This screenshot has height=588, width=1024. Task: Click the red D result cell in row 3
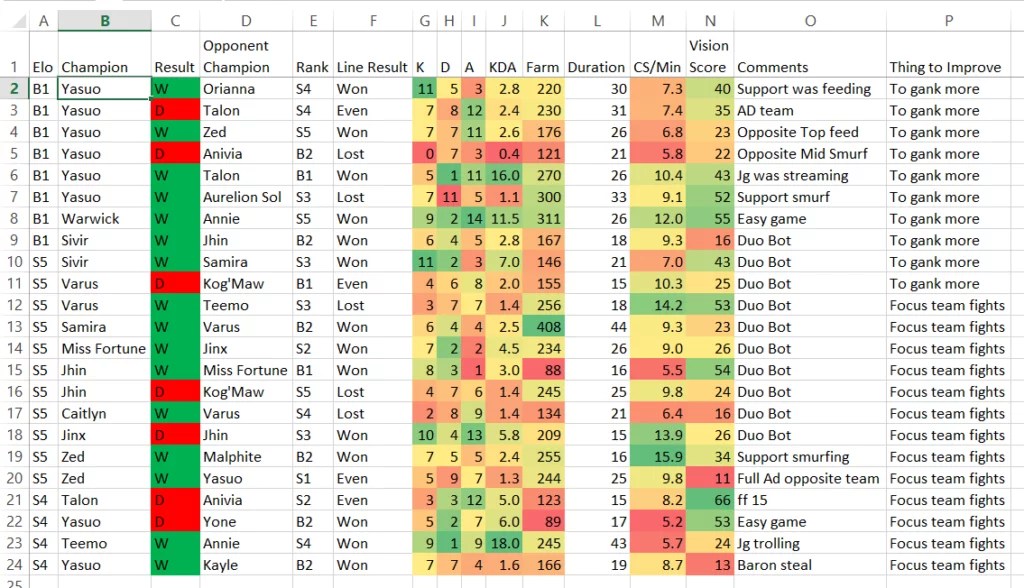point(174,110)
